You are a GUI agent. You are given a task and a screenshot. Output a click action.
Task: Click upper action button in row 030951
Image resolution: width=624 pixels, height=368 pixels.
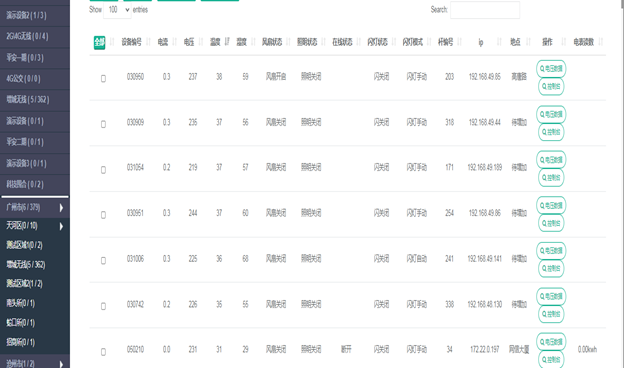pos(551,206)
